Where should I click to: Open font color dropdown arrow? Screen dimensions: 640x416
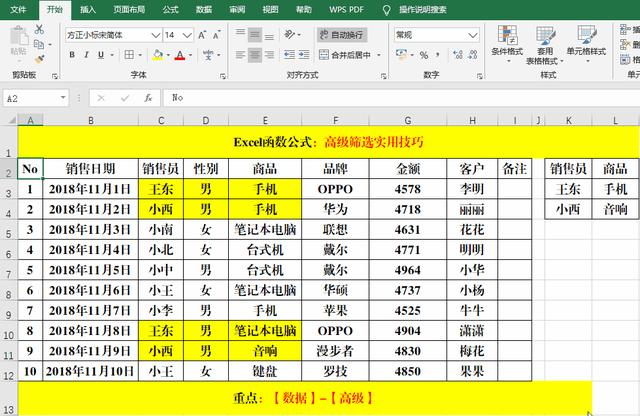pos(190,55)
